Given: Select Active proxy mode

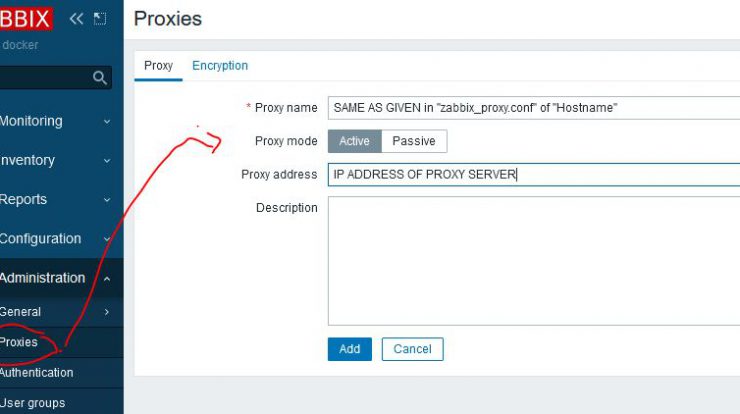Looking at the screenshot, I should [354, 141].
